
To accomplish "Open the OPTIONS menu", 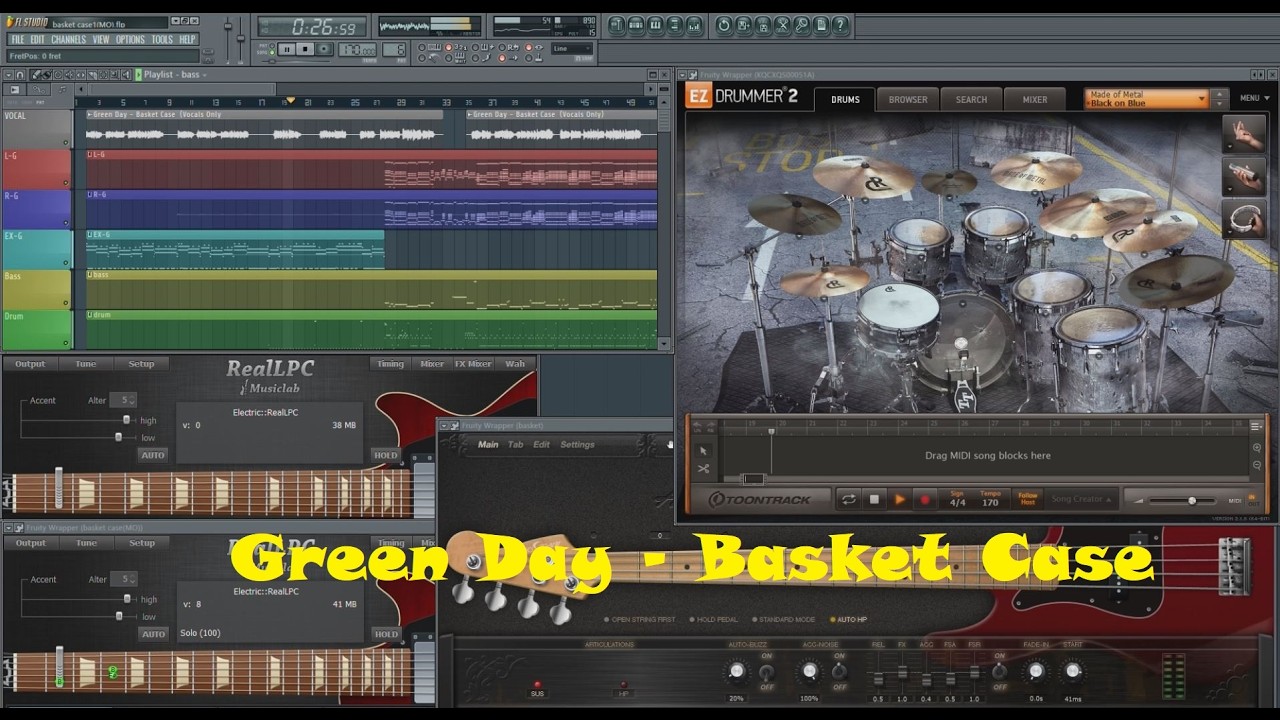I will coord(130,39).
